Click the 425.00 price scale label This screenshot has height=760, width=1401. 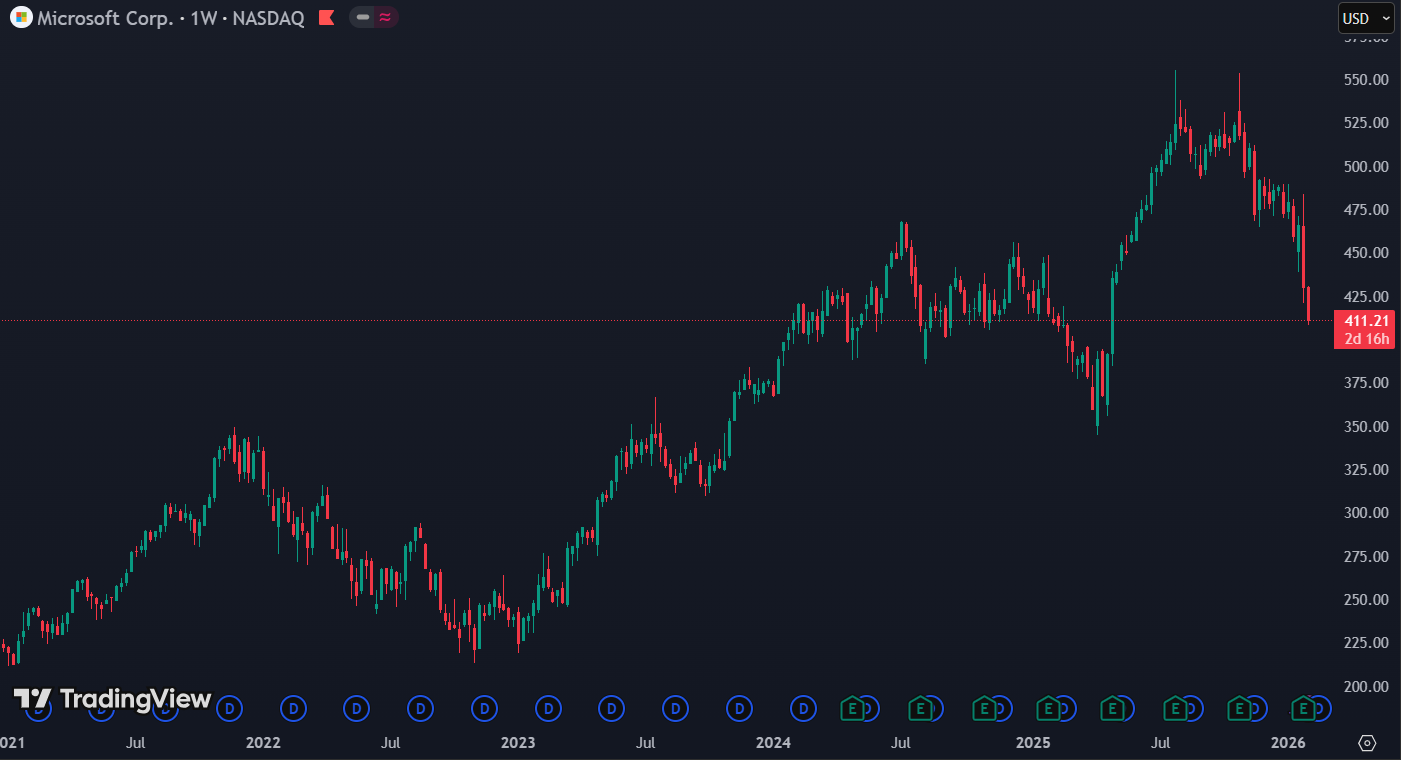[1367, 297]
